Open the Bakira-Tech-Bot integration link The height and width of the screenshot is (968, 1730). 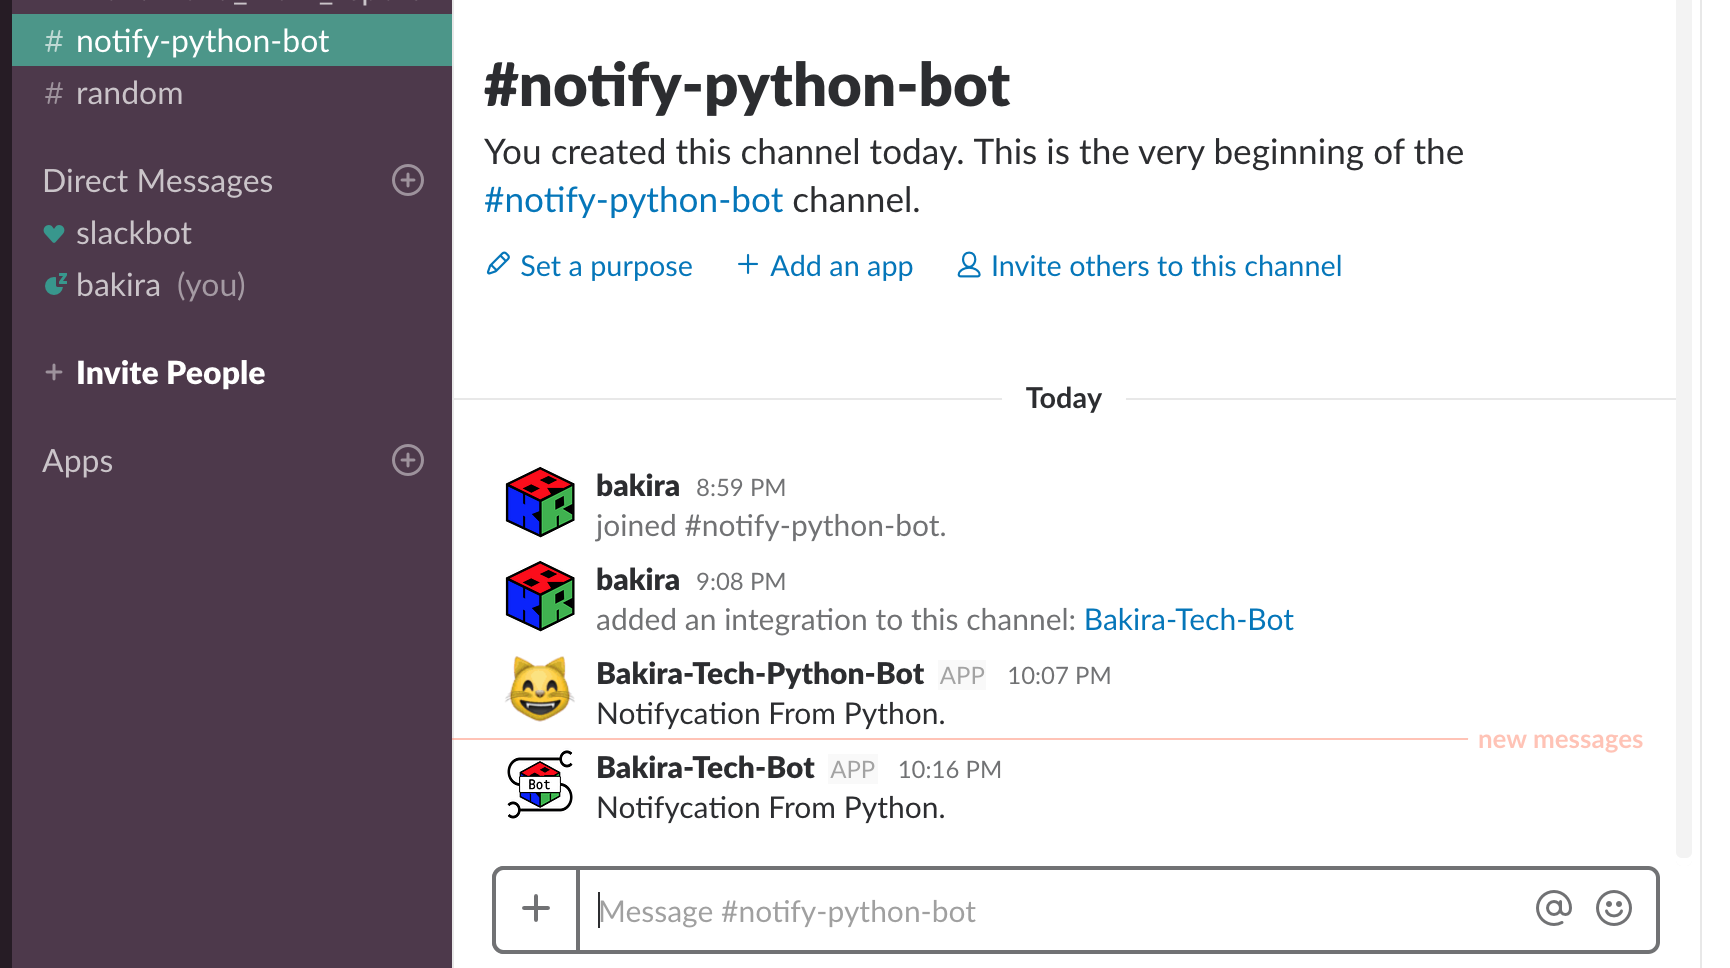(1189, 620)
